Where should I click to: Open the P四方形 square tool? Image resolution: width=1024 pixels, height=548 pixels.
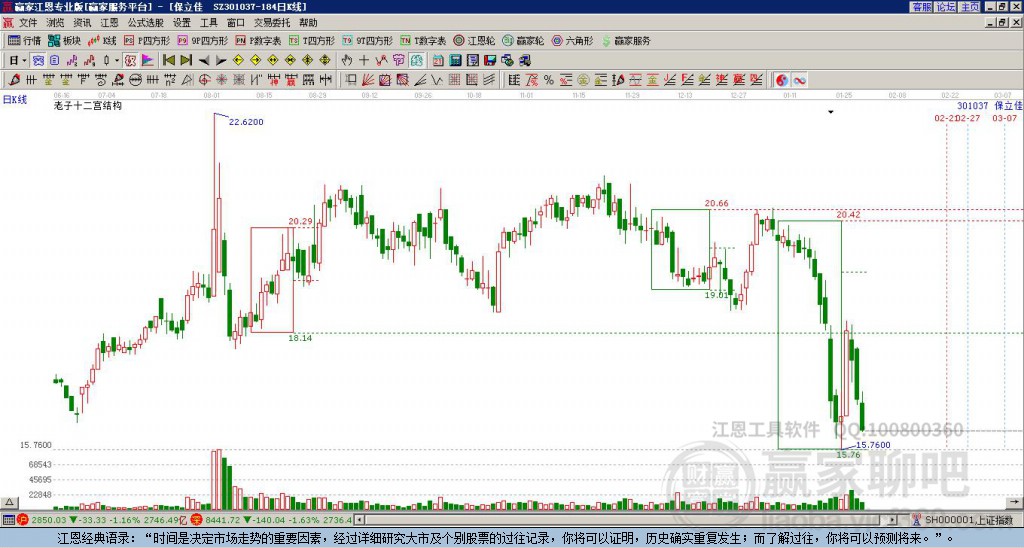(147, 40)
